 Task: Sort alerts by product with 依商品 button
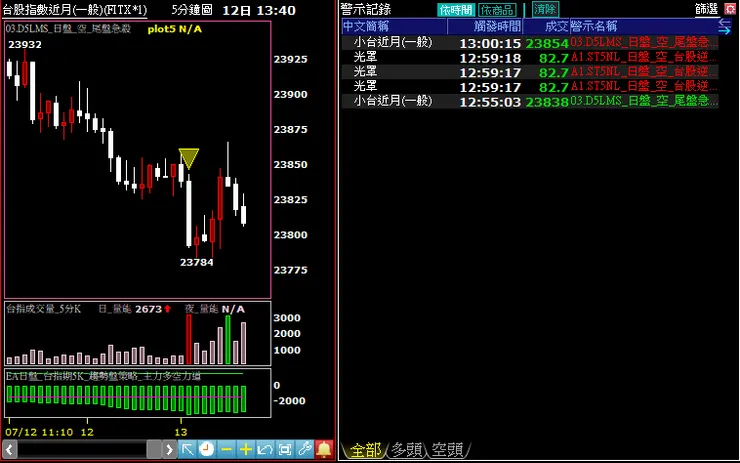click(x=497, y=10)
